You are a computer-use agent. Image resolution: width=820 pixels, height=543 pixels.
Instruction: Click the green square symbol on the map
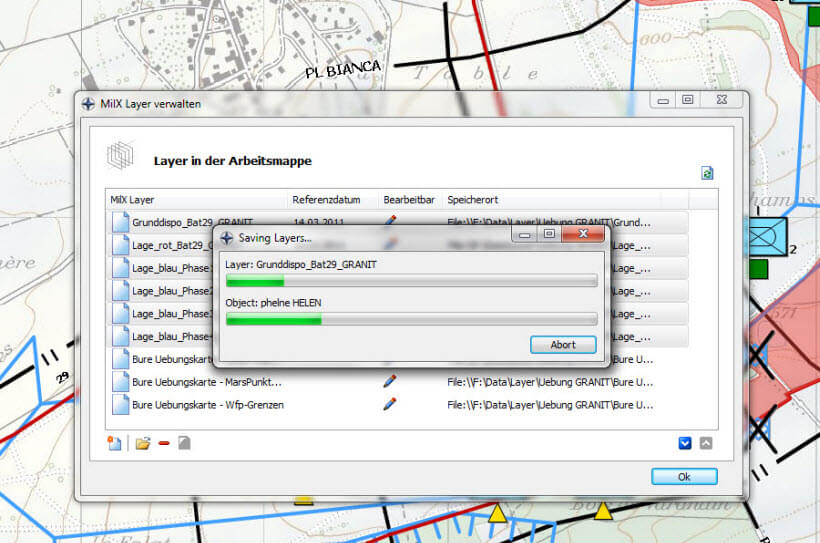(x=758, y=269)
